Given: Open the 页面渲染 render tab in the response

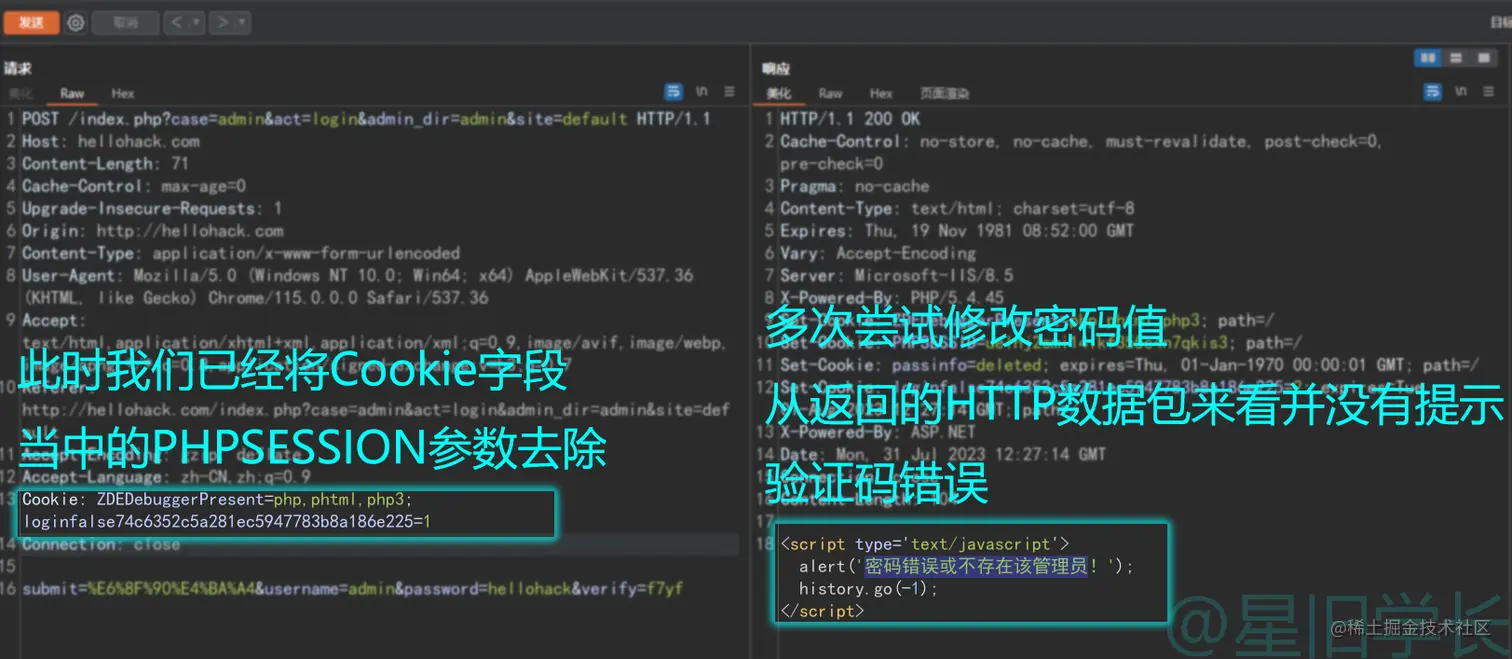Looking at the screenshot, I should (x=945, y=93).
